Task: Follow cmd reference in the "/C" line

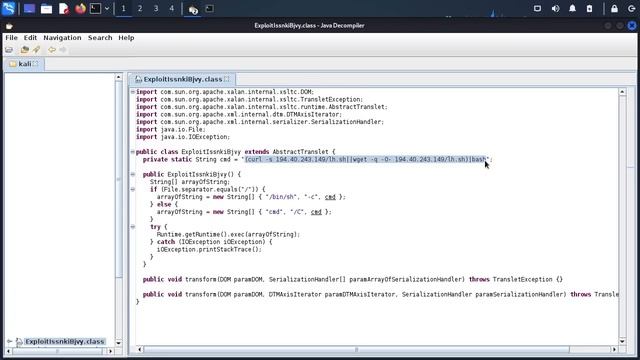Action: pos(316,212)
